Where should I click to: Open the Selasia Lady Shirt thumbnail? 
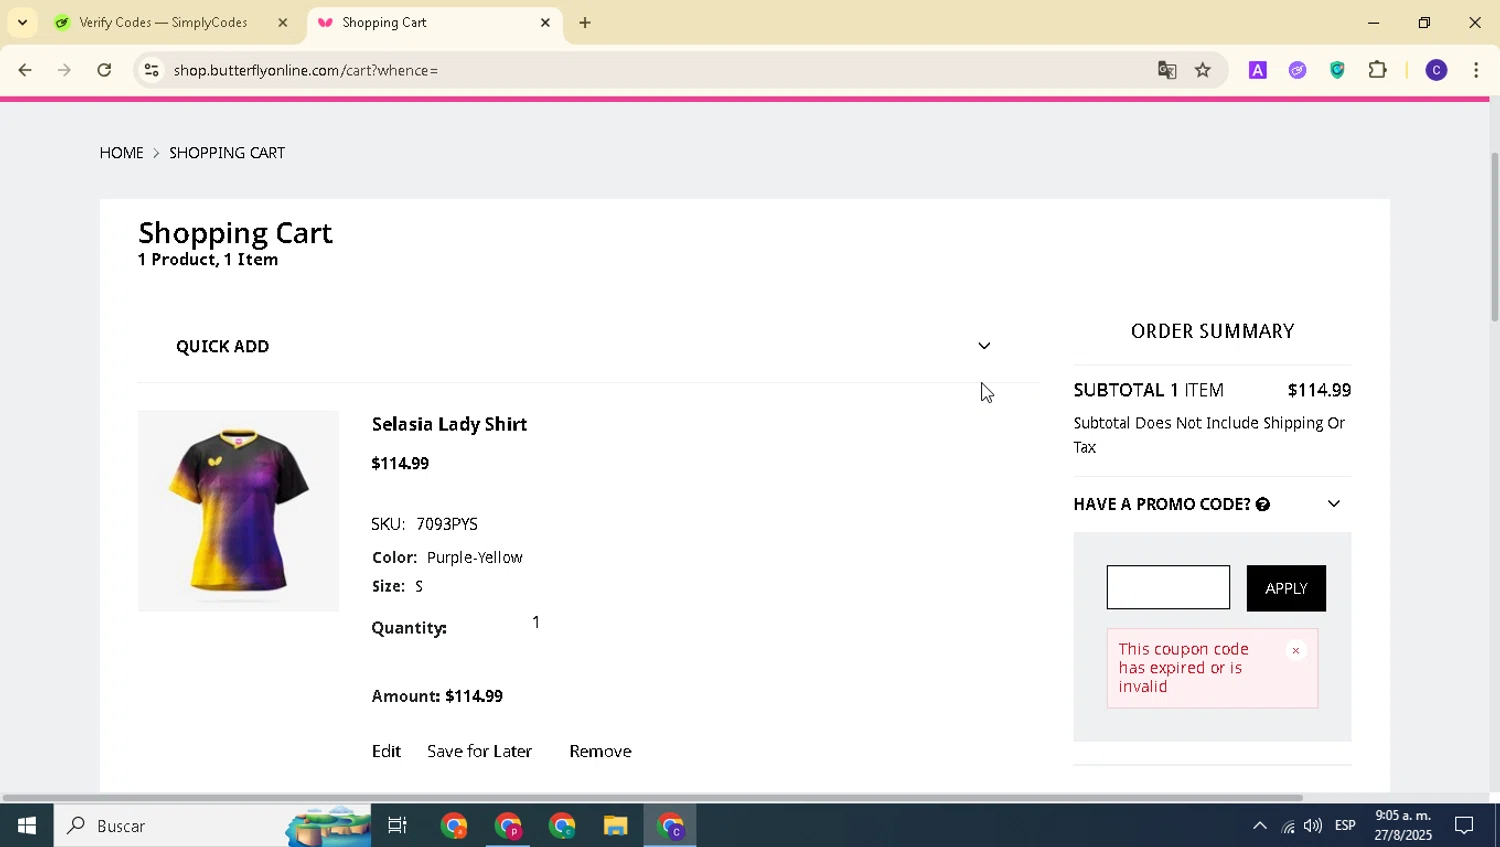pyautogui.click(x=238, y=511)
